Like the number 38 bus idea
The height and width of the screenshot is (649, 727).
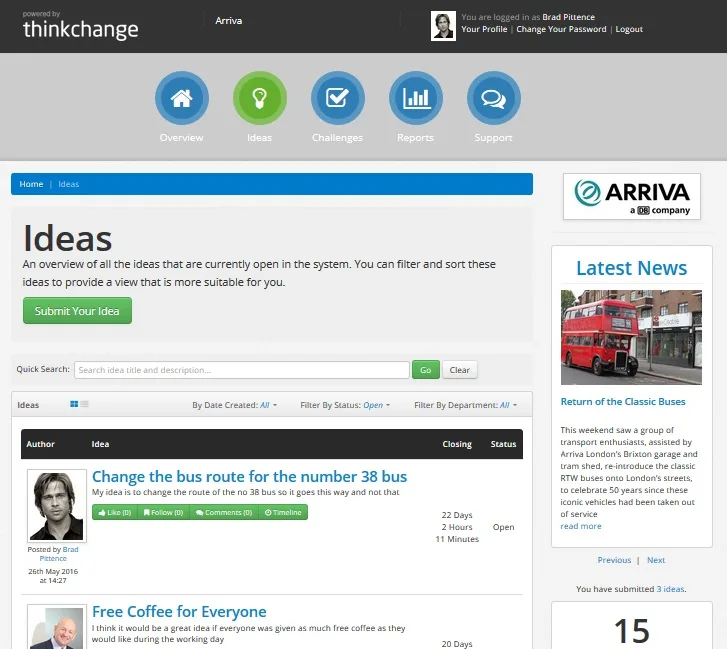click(x=115, y=512)
